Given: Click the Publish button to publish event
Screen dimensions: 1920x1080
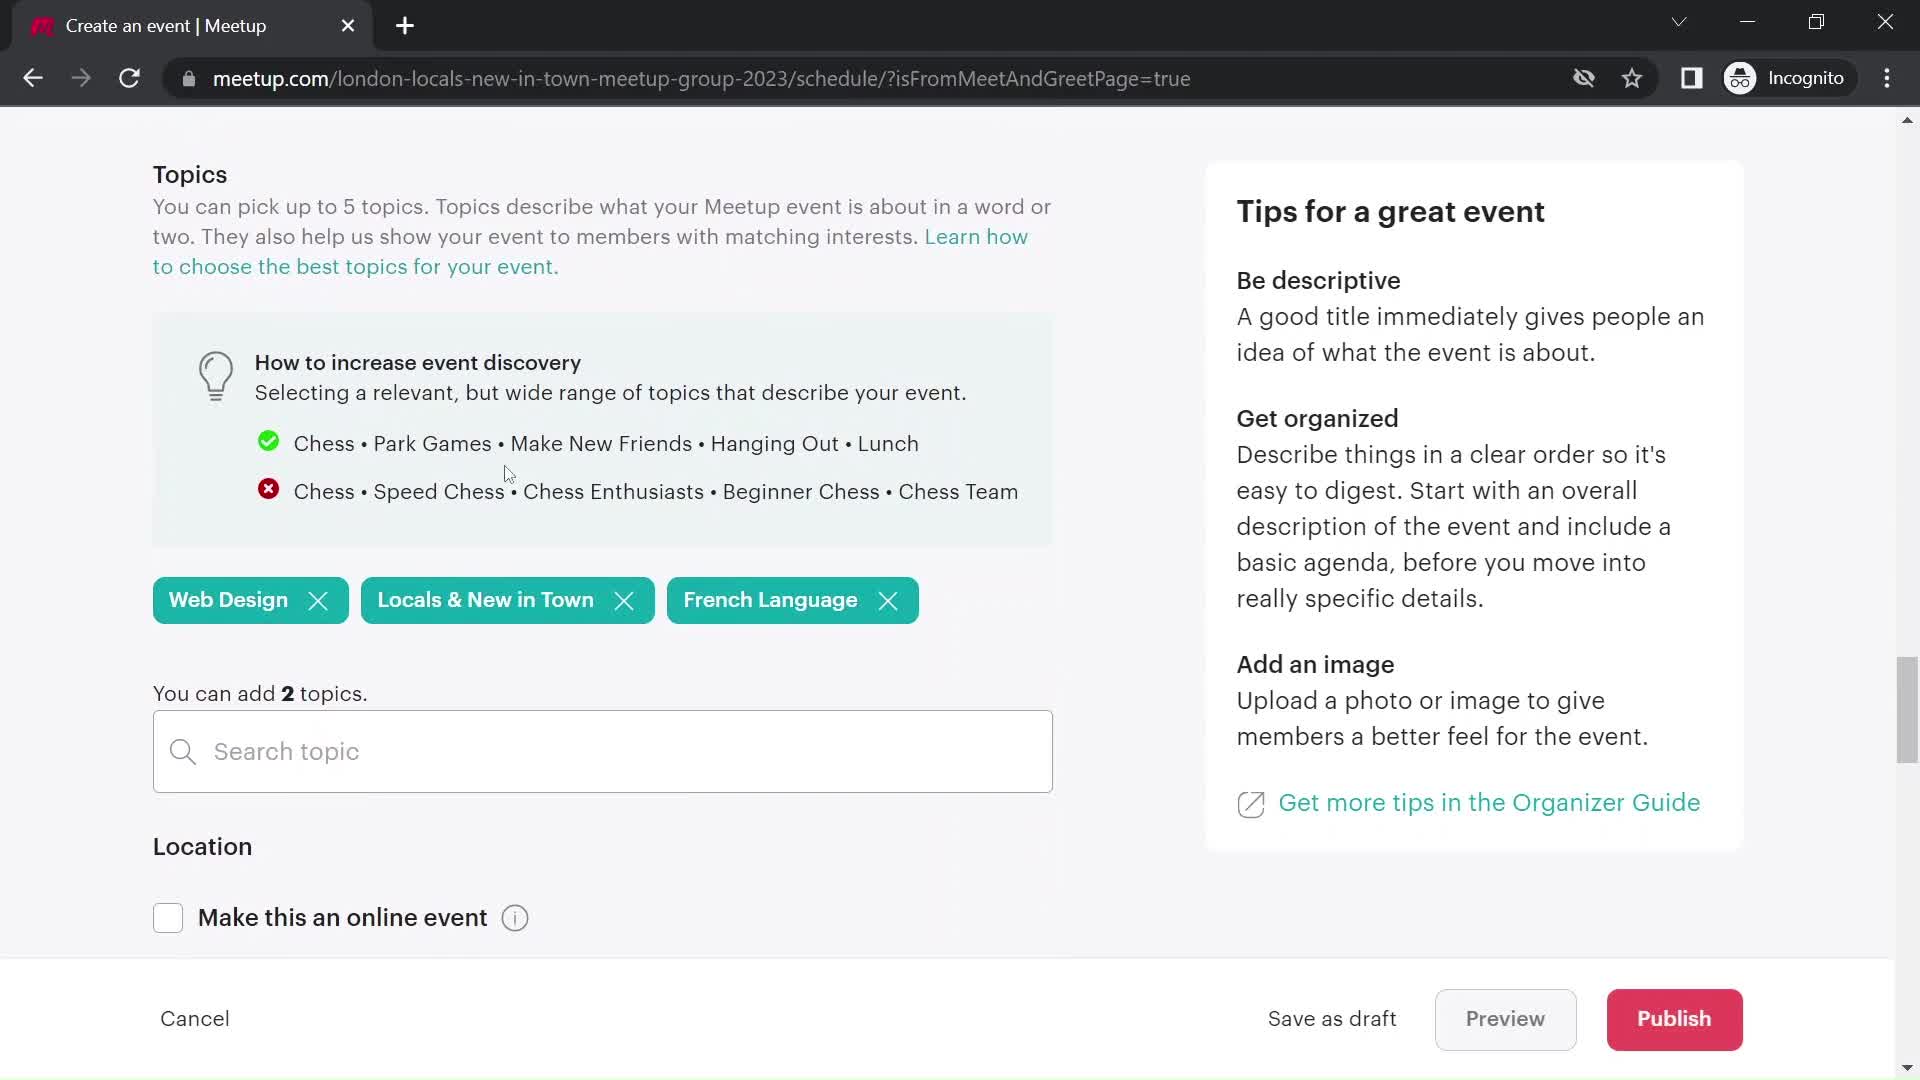Looking at the screenshot, I should click(1673, 1019).
